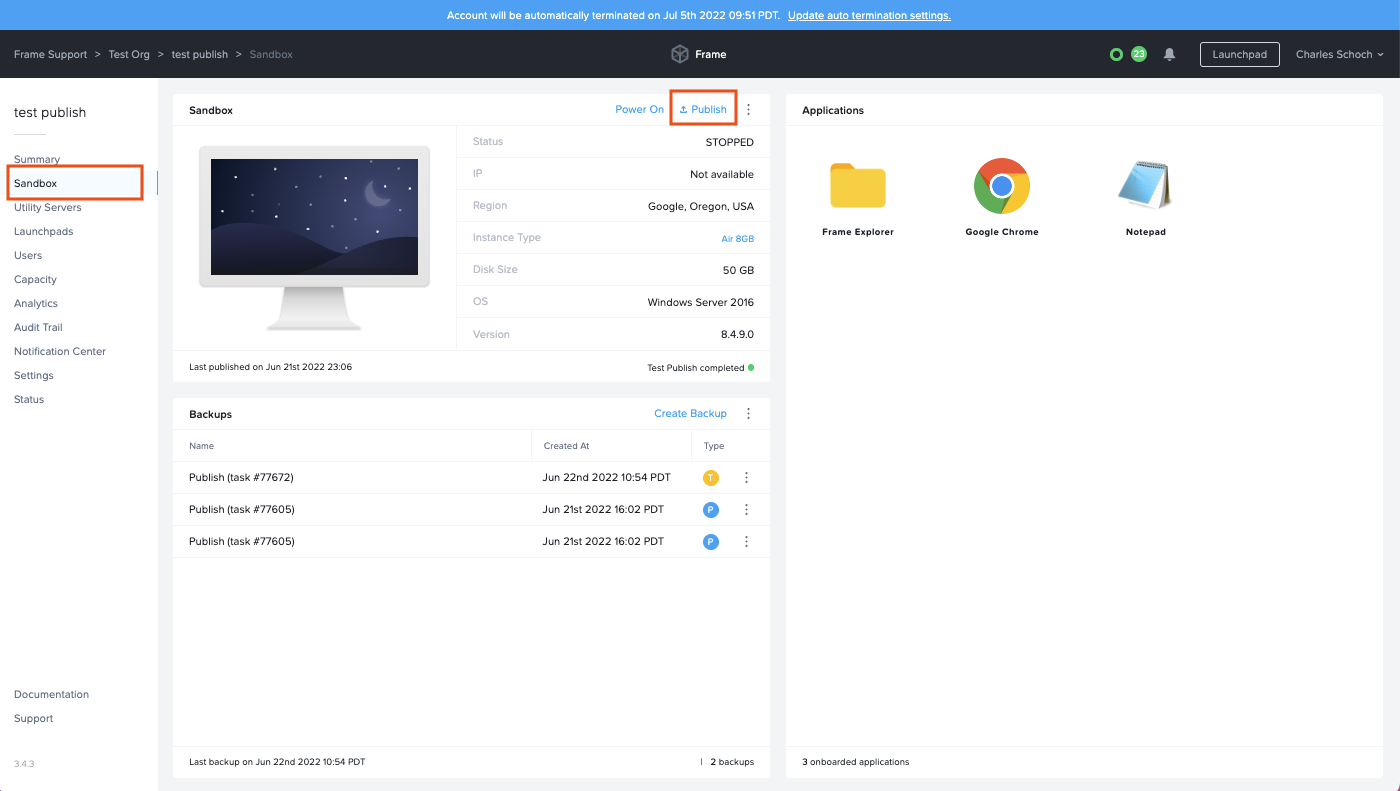
Task: Click the green status circle icon
Action: (x=1116, y=54)
